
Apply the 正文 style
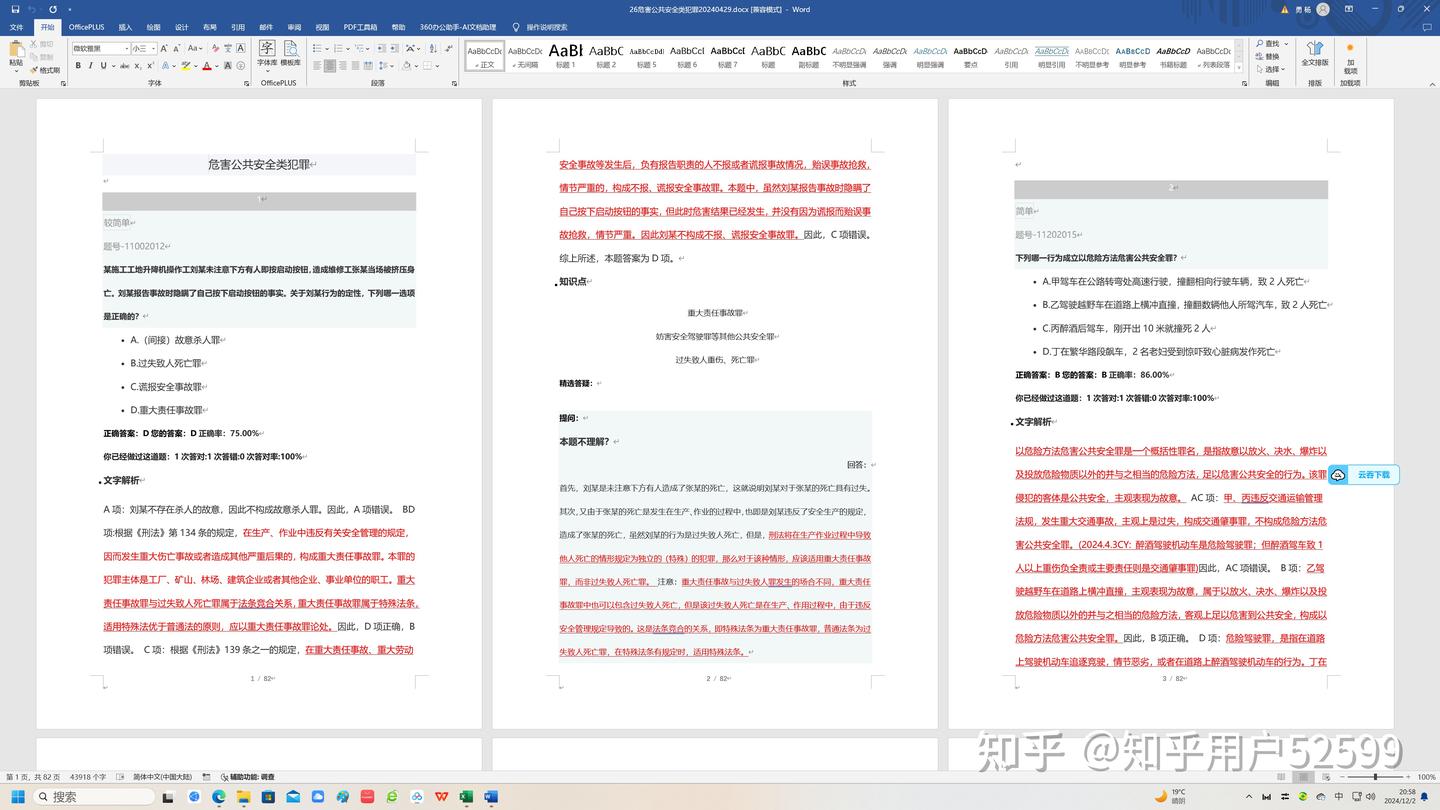485,55
